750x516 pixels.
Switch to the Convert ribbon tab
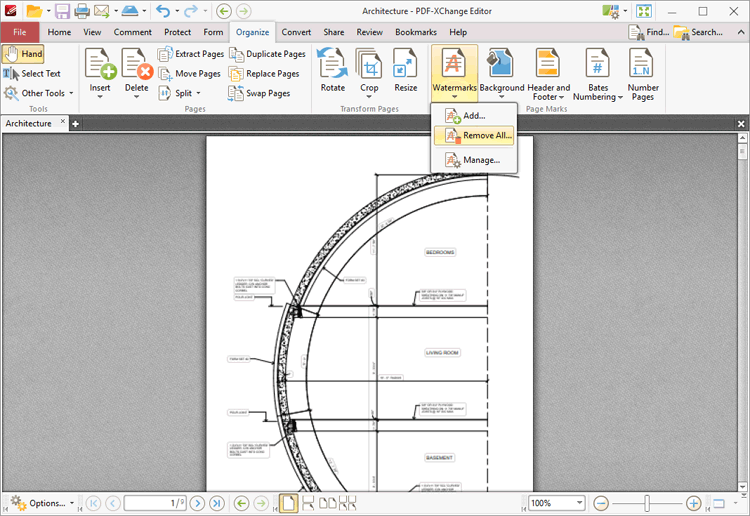(296, 32)
